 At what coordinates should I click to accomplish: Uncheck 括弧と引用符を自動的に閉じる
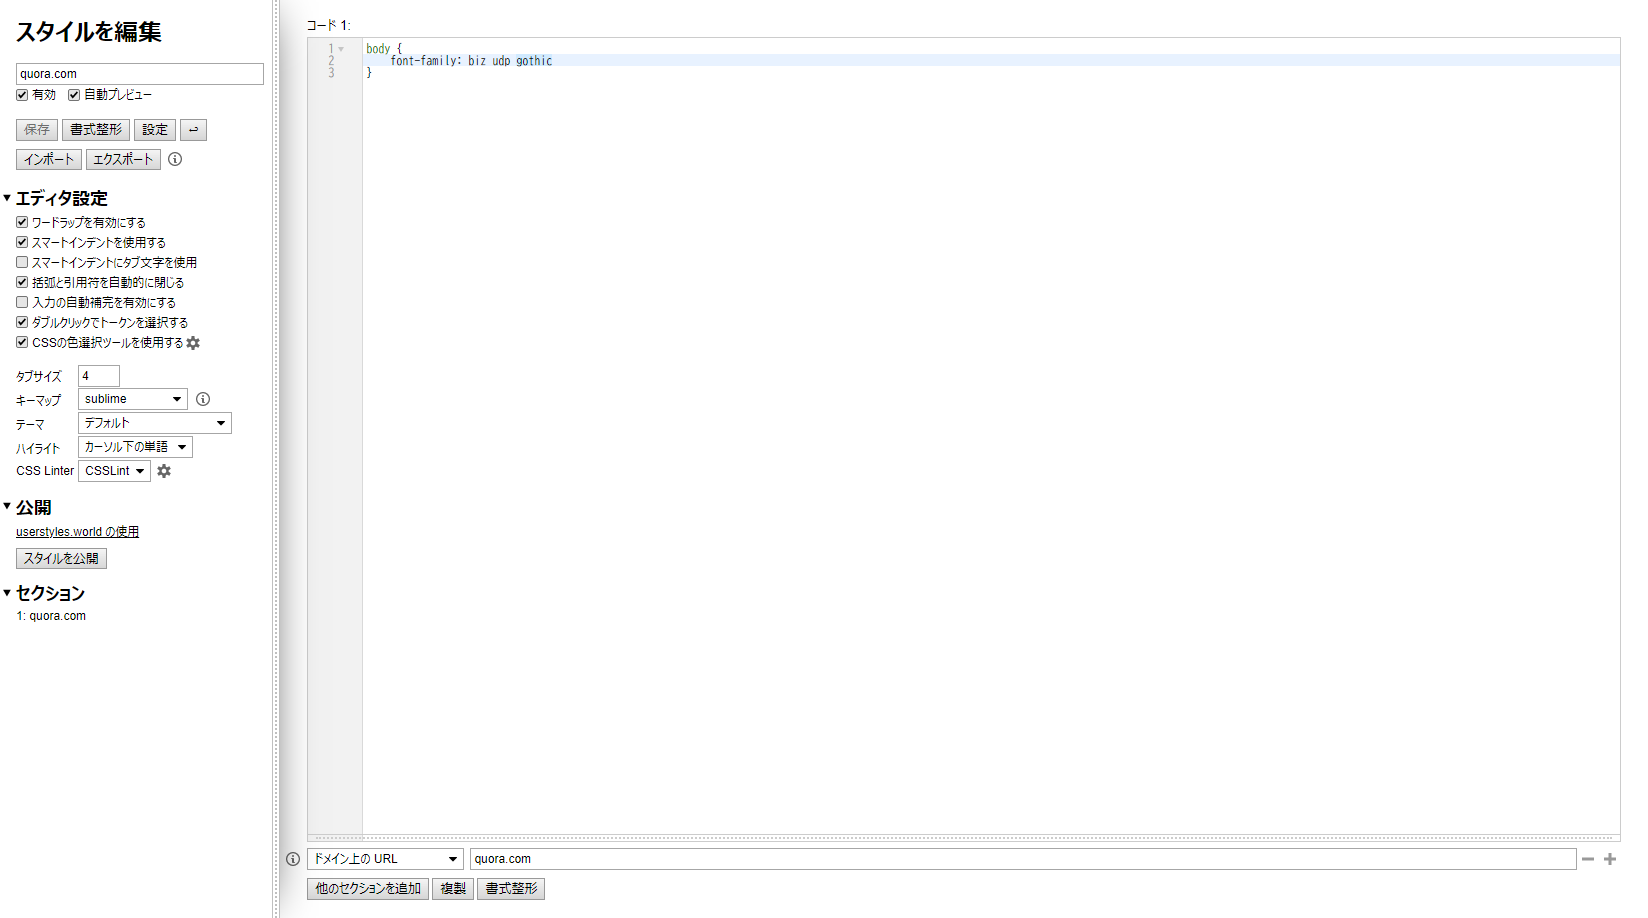22,282
